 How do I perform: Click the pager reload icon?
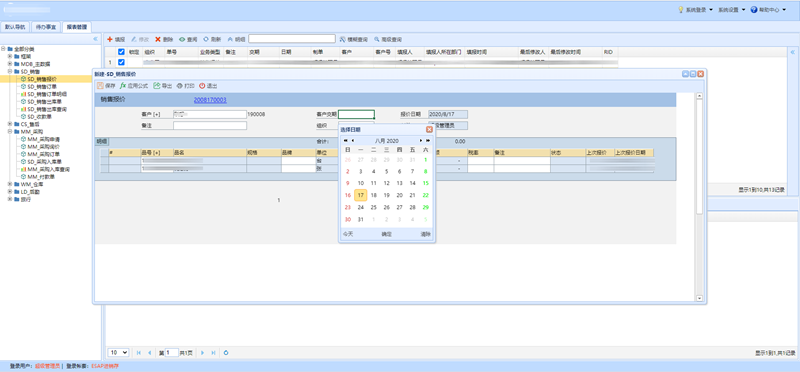(x=226, y=353)
